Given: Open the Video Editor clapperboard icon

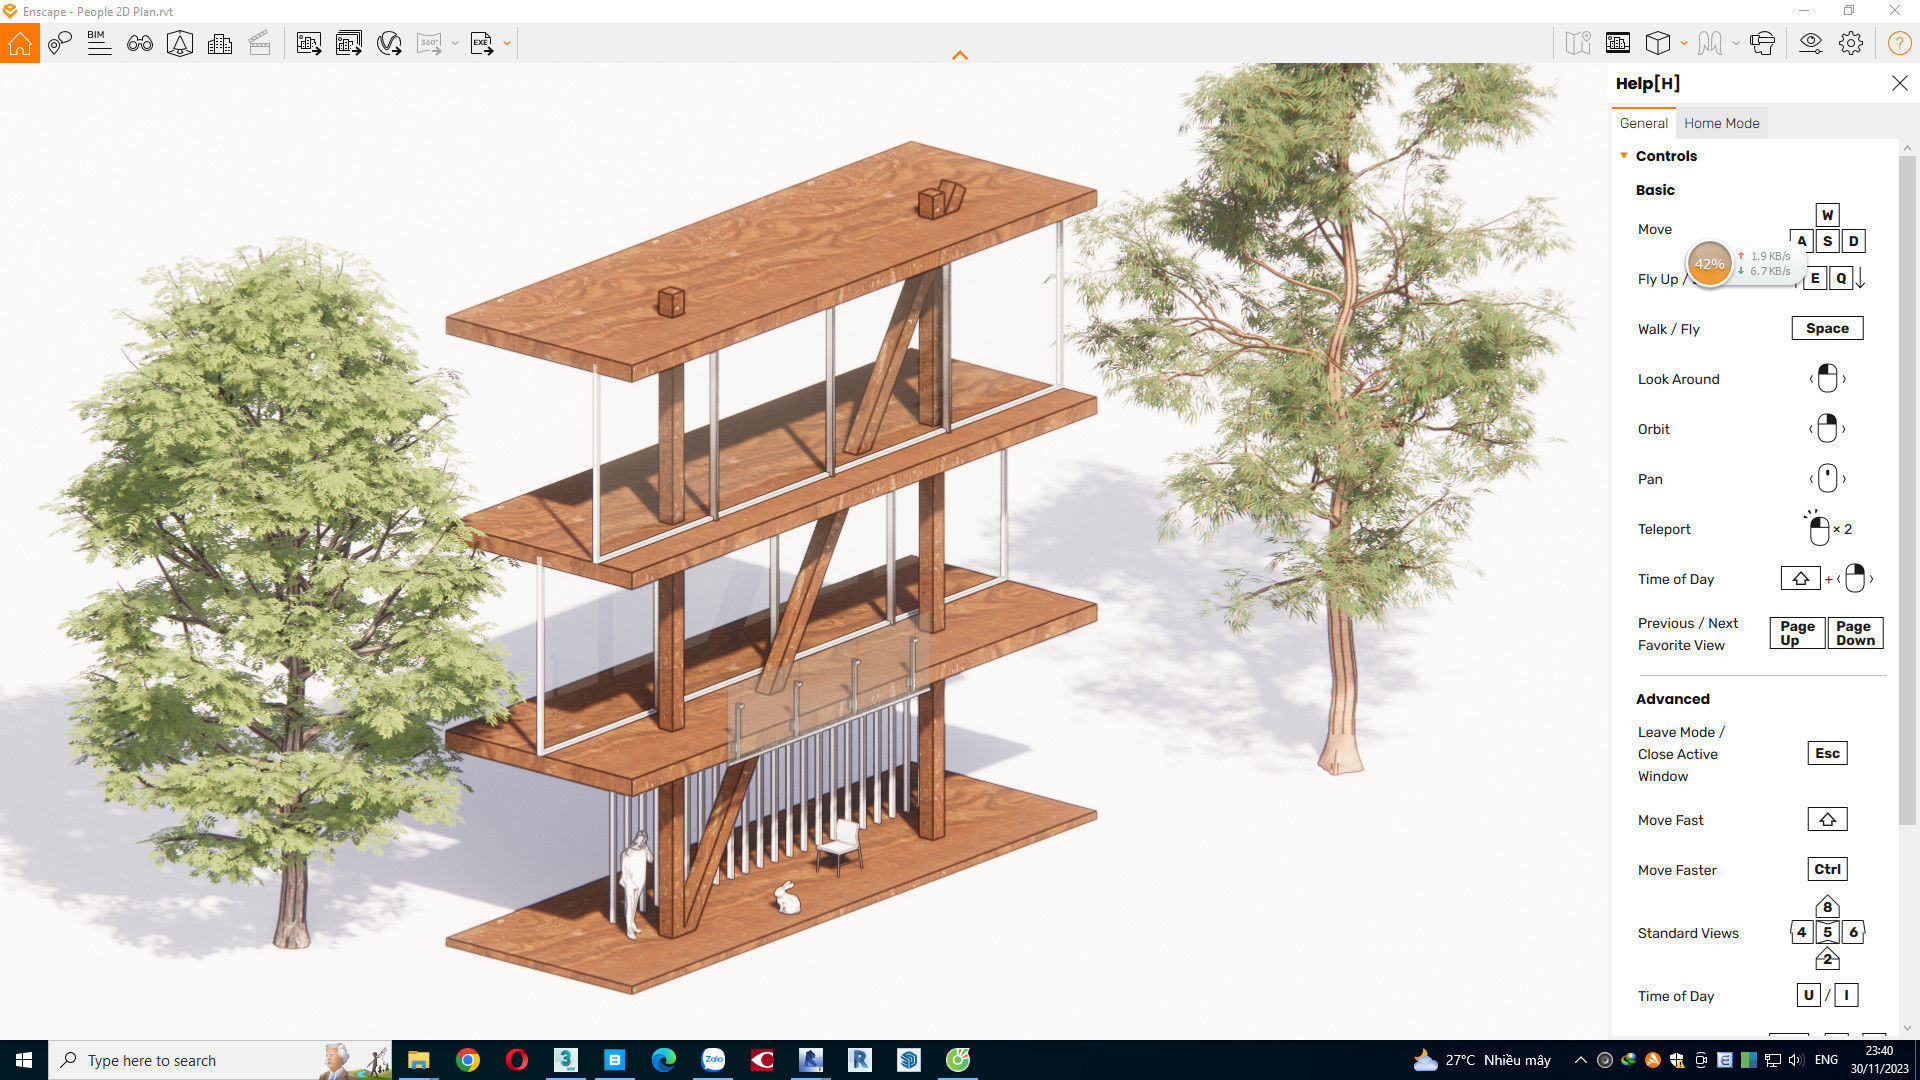Looking at the screenshot, I should point(260,43).
